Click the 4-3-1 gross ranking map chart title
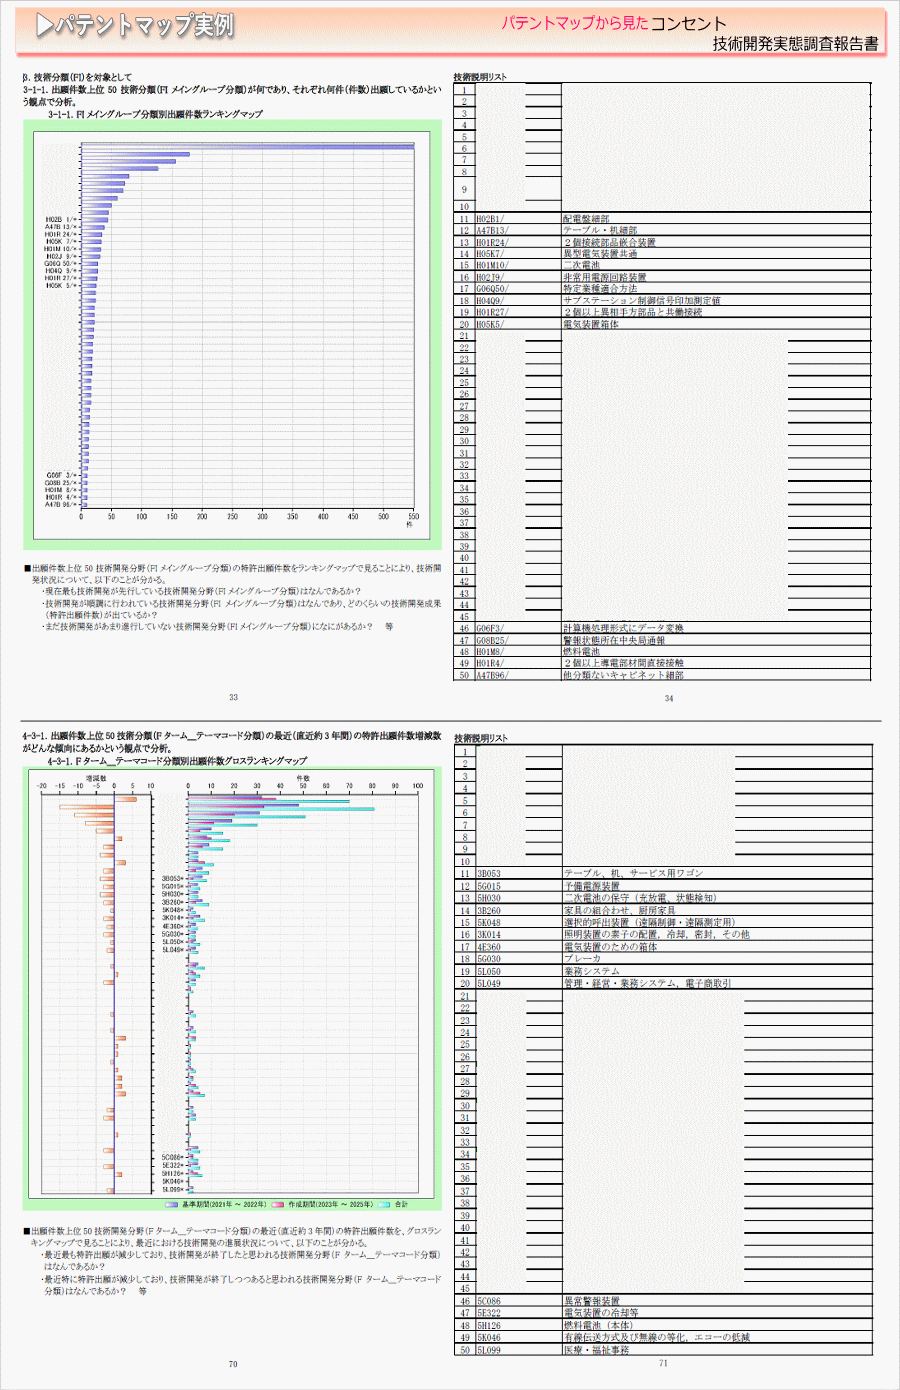Viewport: 900px width, 1390px height. (177, 761)
